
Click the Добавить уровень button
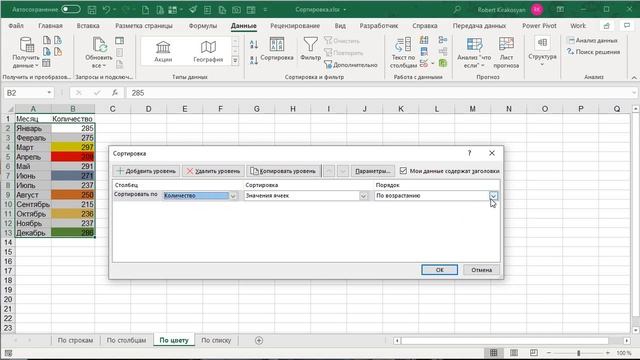pyautogui.click(x=146, y=171)
